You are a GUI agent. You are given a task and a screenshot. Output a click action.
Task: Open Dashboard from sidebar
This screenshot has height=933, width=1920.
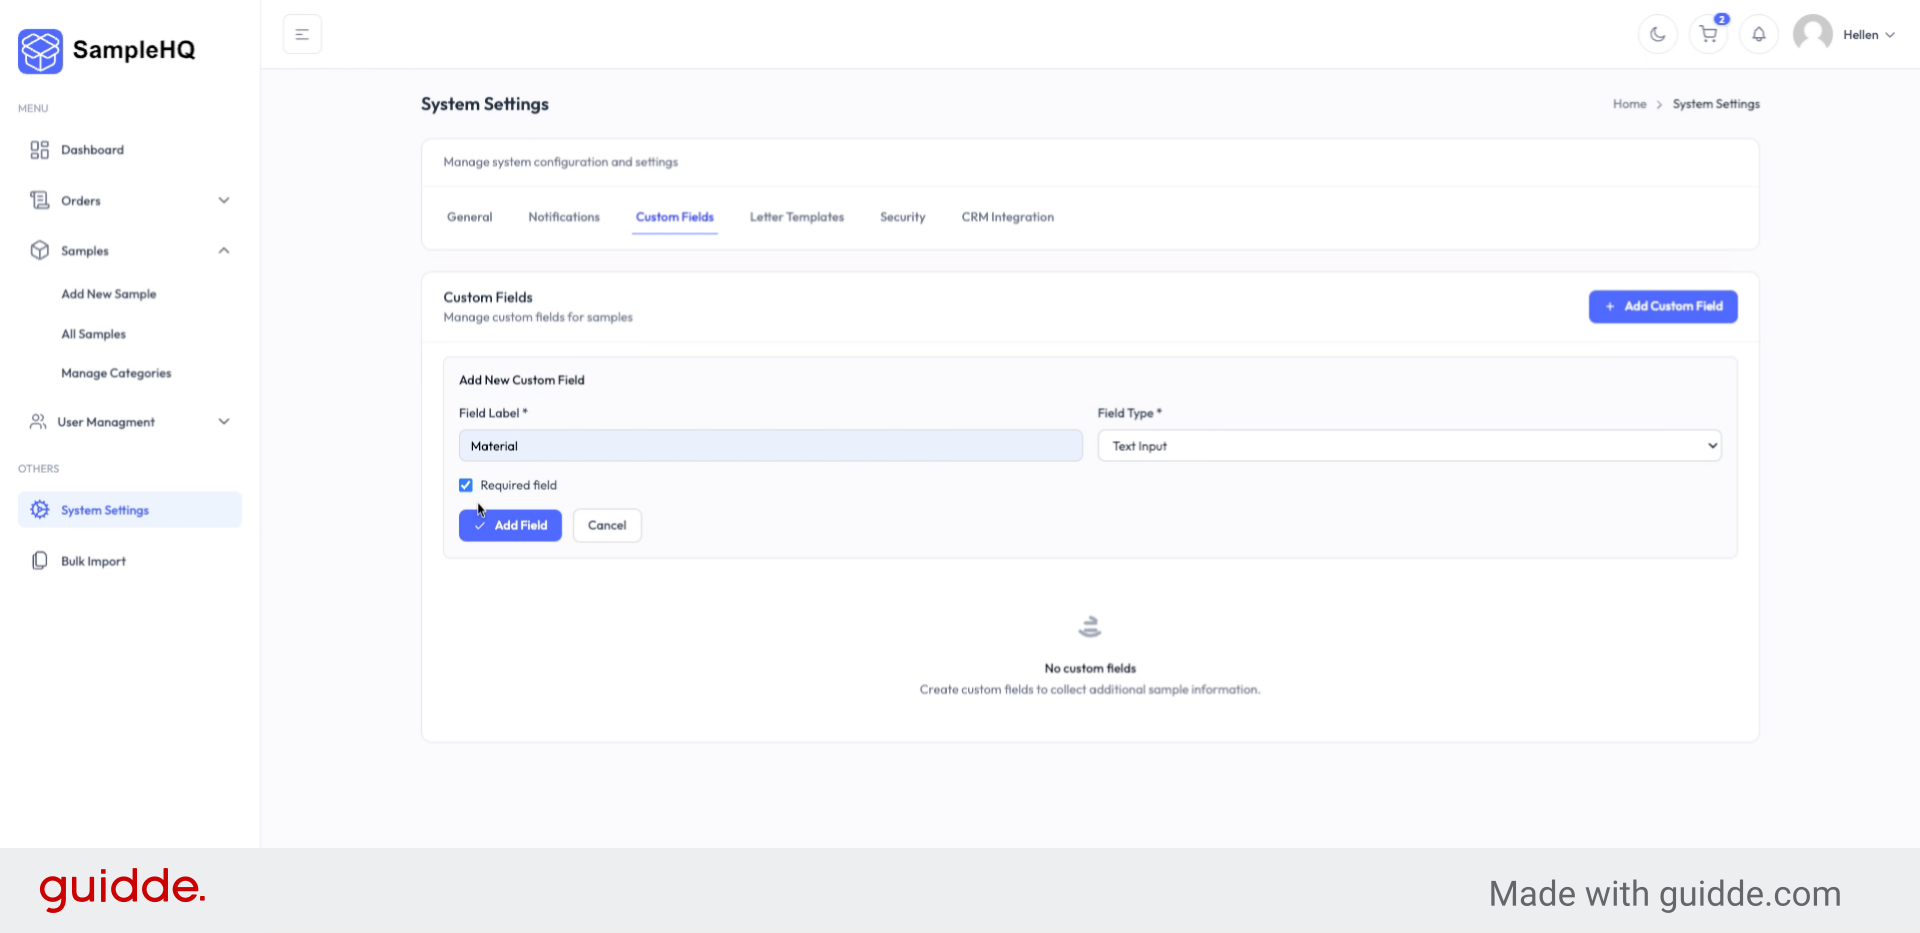point(92,150)
